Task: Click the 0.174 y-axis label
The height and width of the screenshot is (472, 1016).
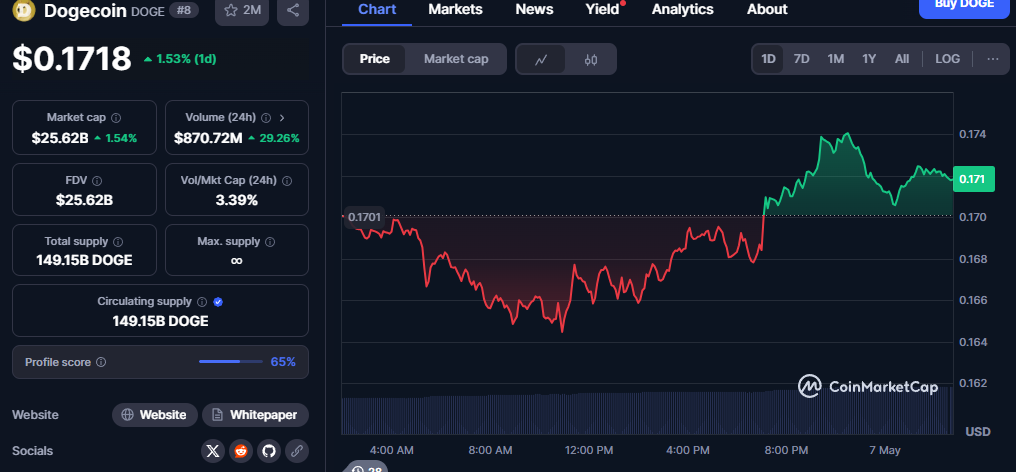Action: pos(972,134)
